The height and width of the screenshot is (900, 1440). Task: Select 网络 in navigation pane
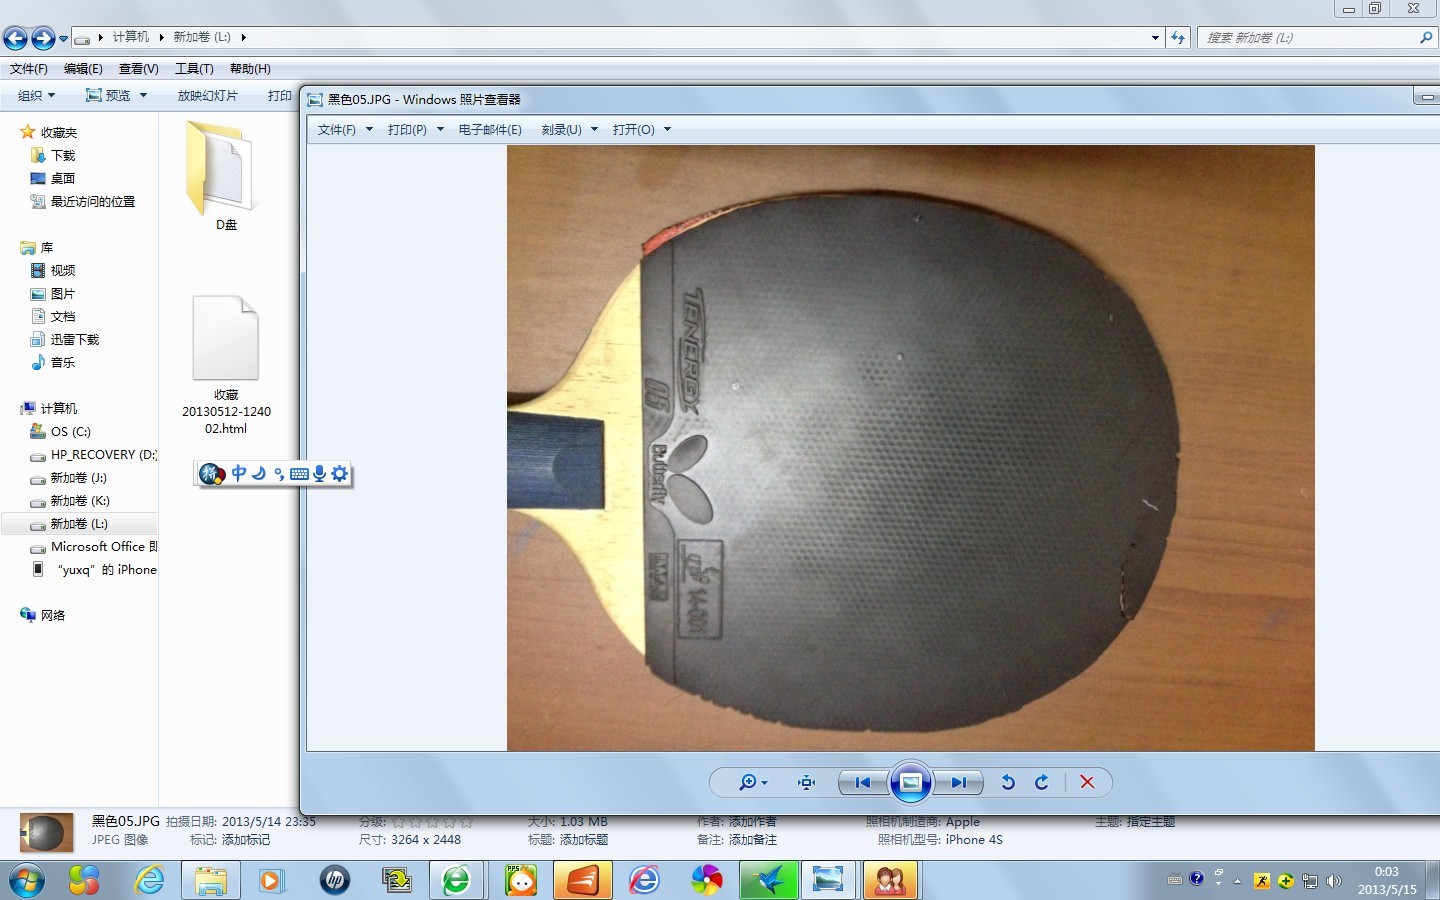tap(52, 615)
